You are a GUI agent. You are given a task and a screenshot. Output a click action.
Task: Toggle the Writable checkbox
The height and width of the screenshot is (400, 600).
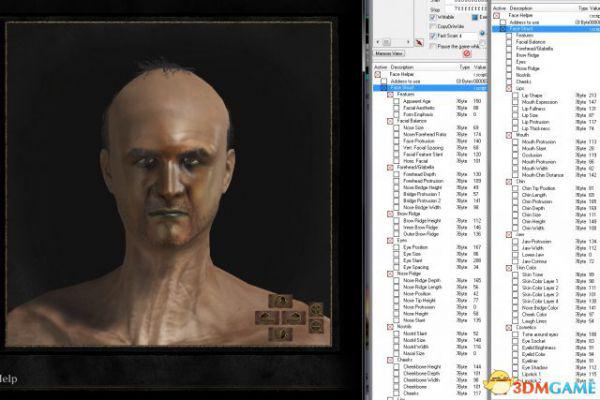click(433, 17)
